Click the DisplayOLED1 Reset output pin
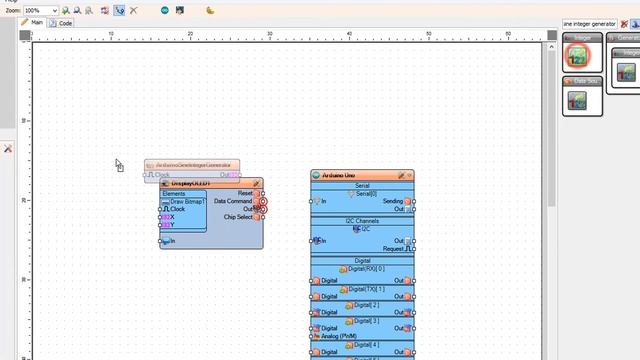Image resolution: width=640 pixels, height=360 pixels. click(x=263, y=193)
